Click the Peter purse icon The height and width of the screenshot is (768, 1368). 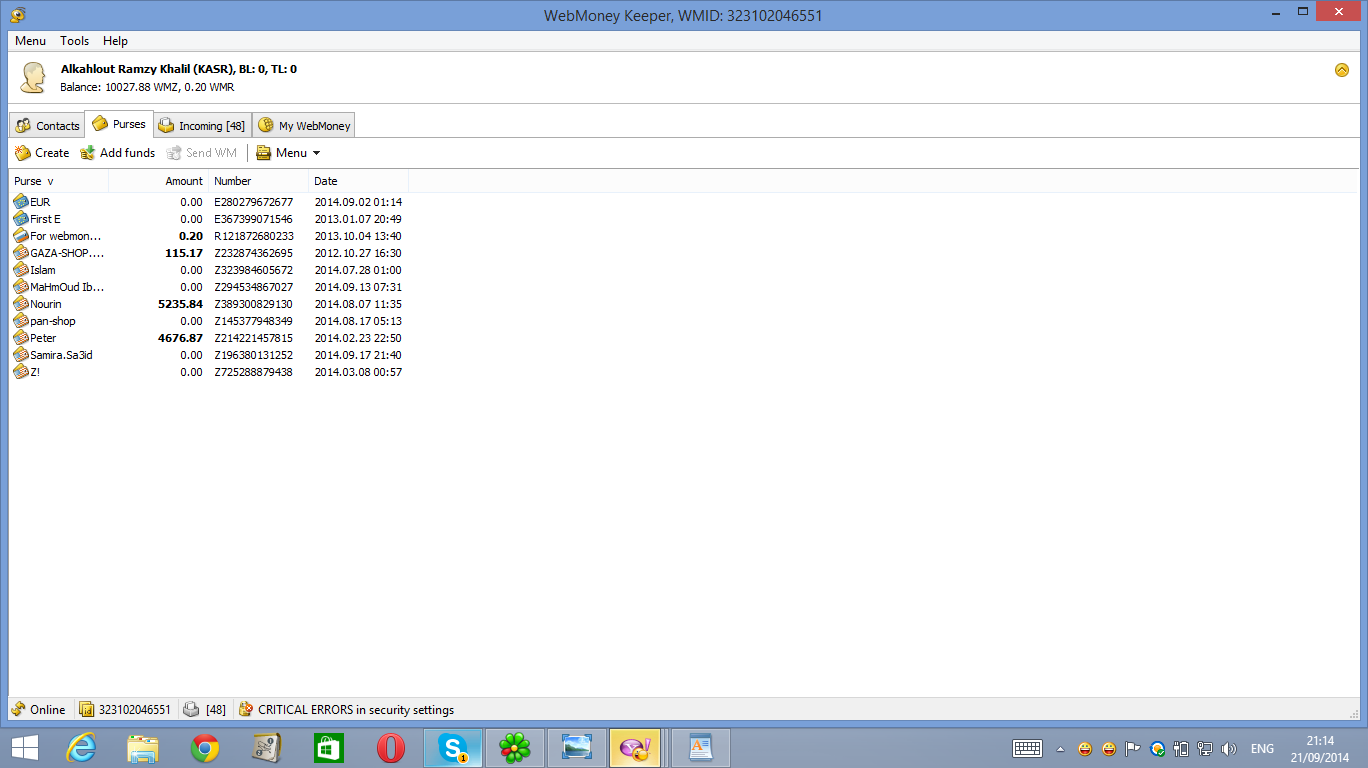click(x=21, y=338)
